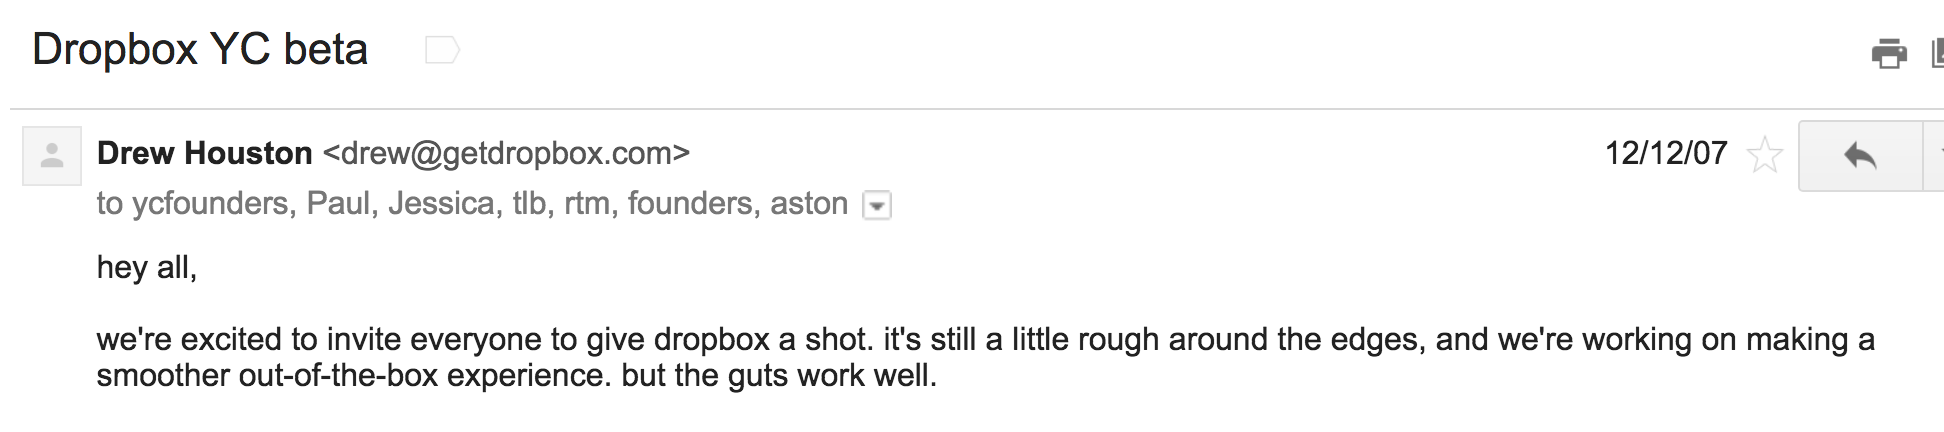Click sender name Drew Houston
Image resolution: width=1944 pixels, height=432 pixels.
pyautogui.click(x=204, y=153)
